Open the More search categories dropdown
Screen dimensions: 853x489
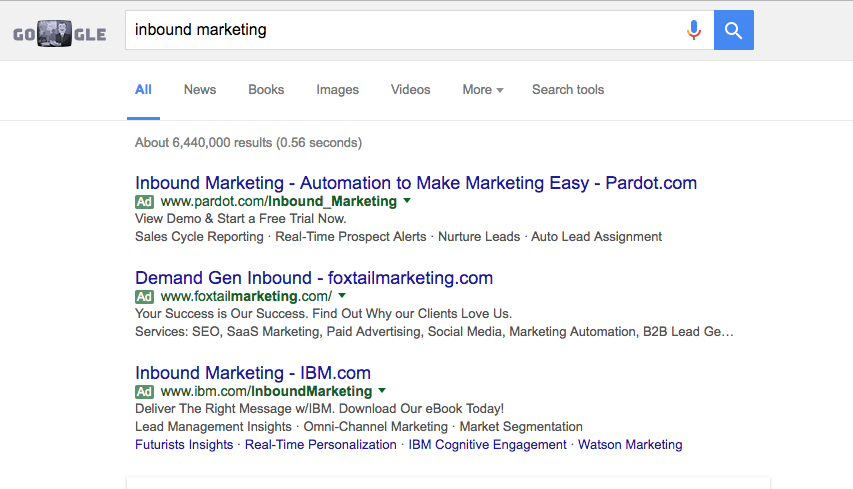pyautogui.click(x=482, y=90)
